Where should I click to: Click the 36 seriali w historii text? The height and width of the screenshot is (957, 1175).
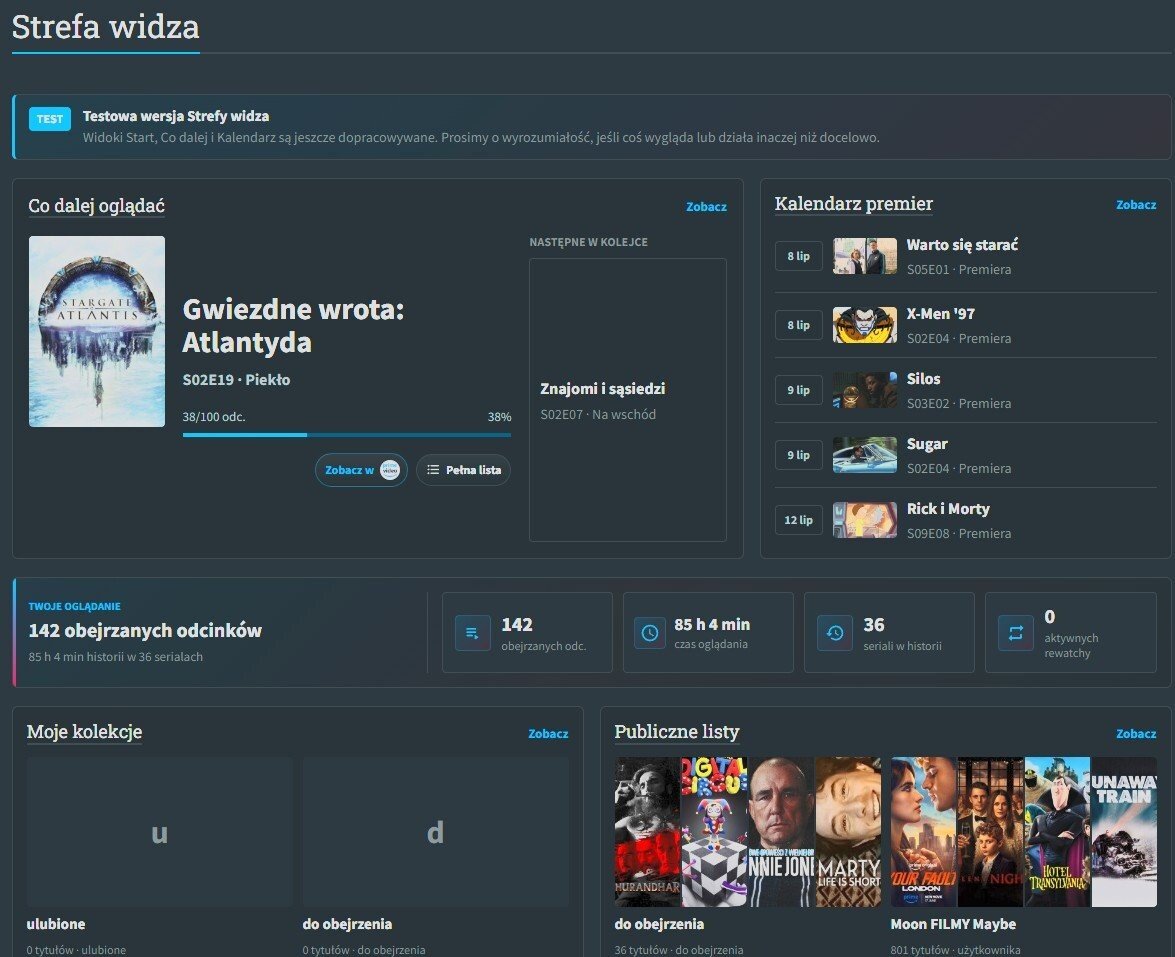(902, 634)
